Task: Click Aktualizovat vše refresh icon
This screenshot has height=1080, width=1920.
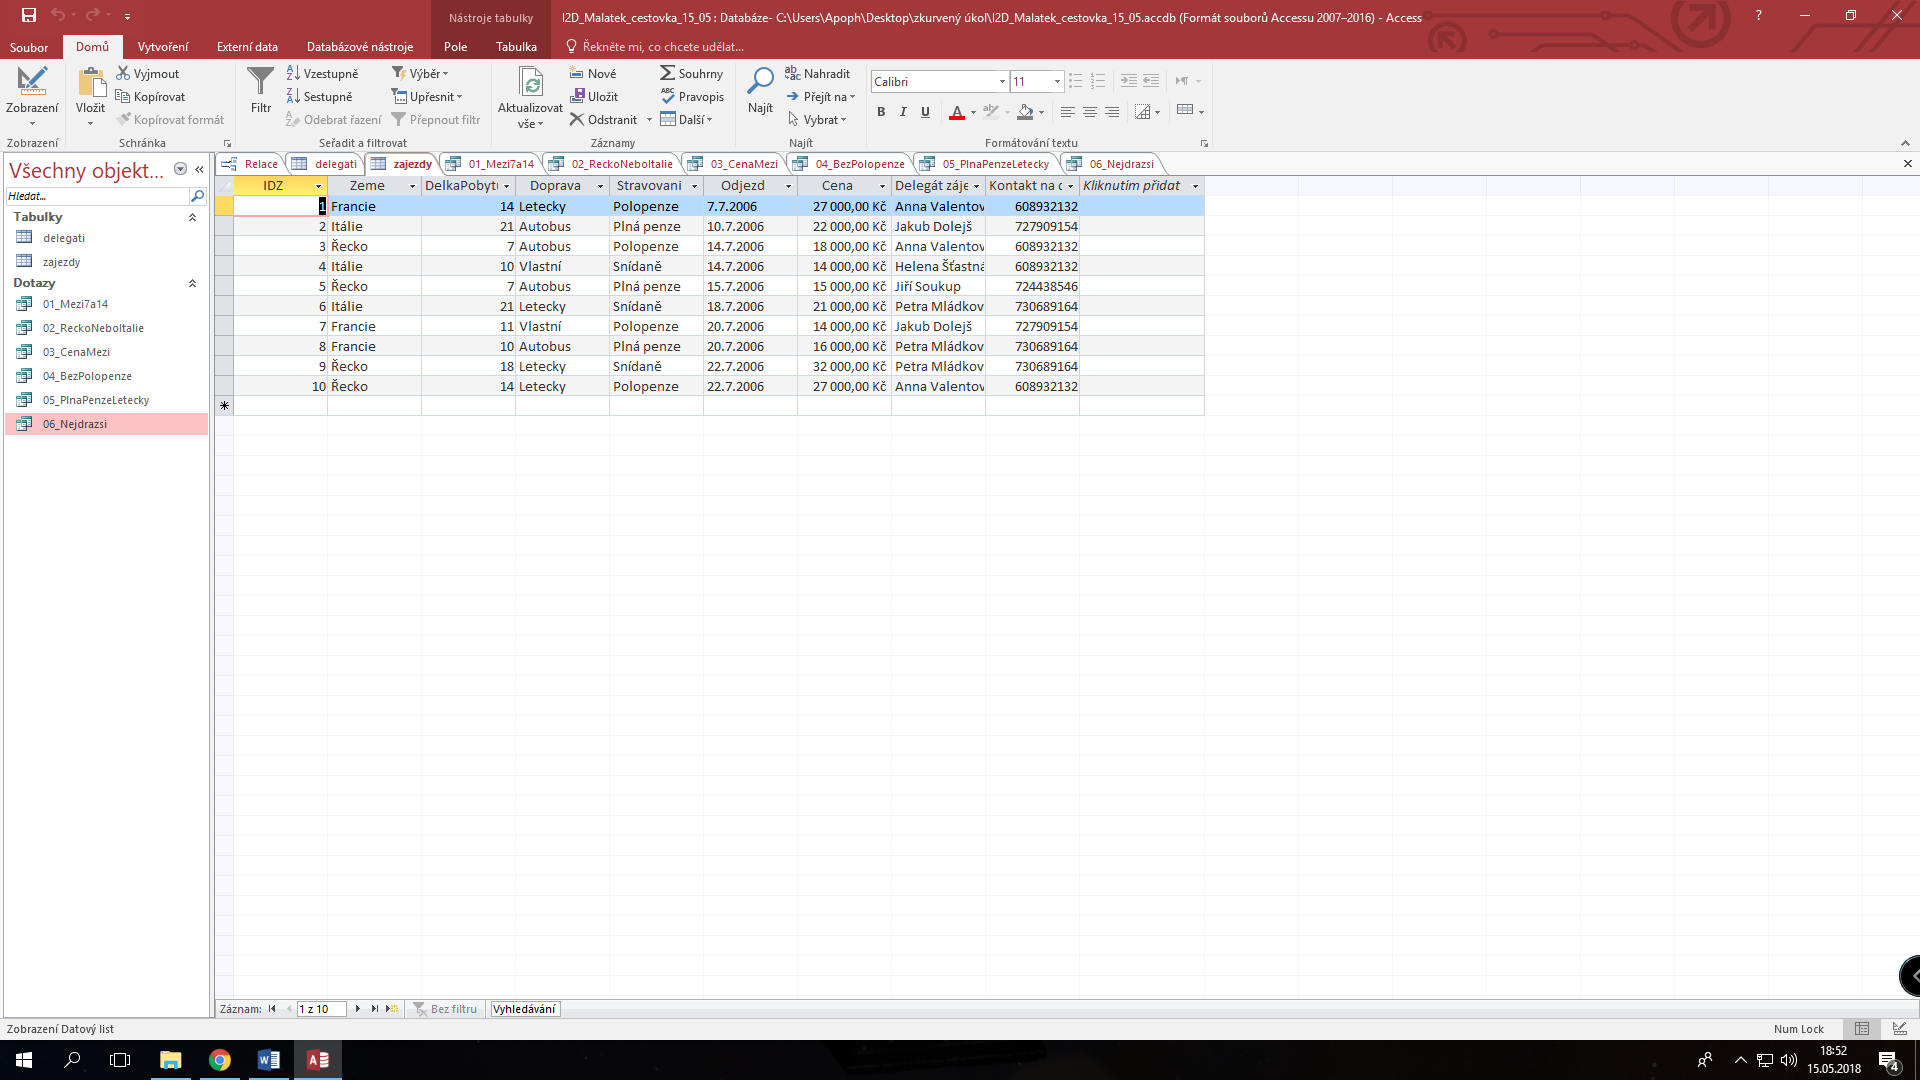Action: tap(531, 82)
